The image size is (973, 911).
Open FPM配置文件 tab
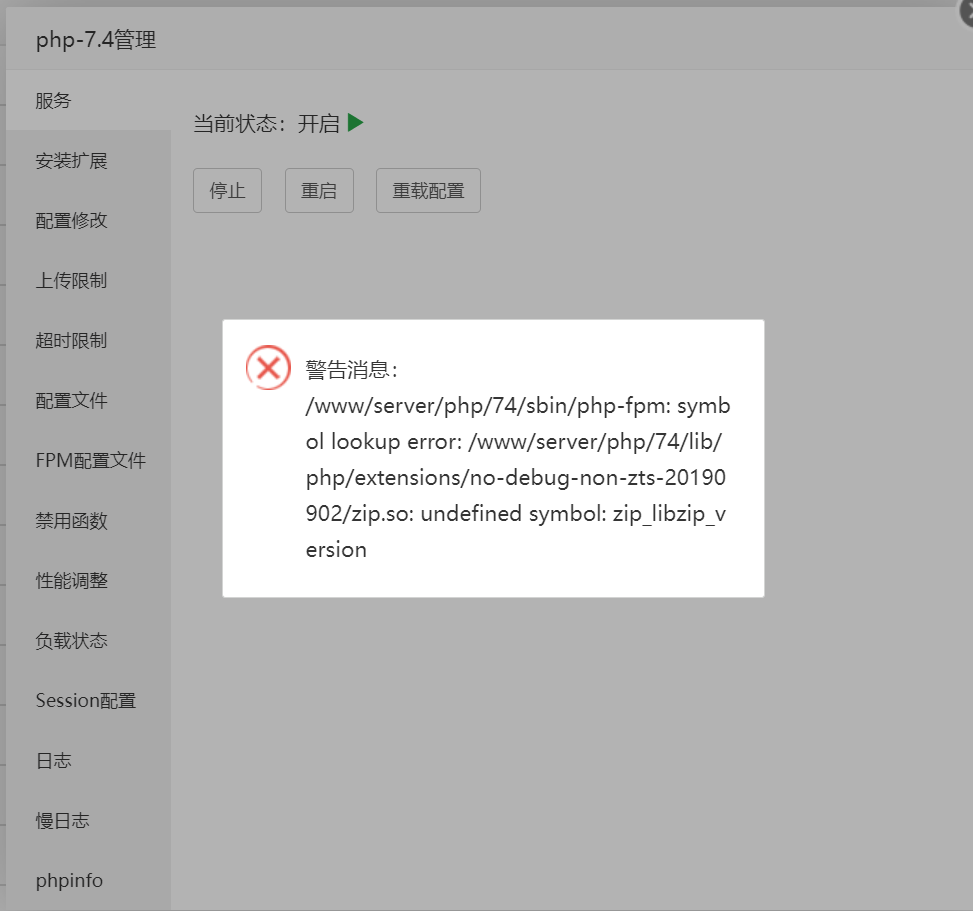pyautogui.click(x=88, y=460)
